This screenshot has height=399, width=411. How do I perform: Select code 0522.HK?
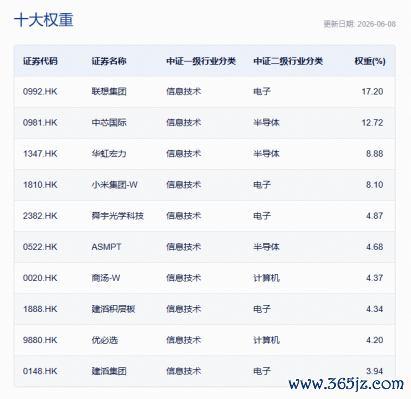coord(40,247)
